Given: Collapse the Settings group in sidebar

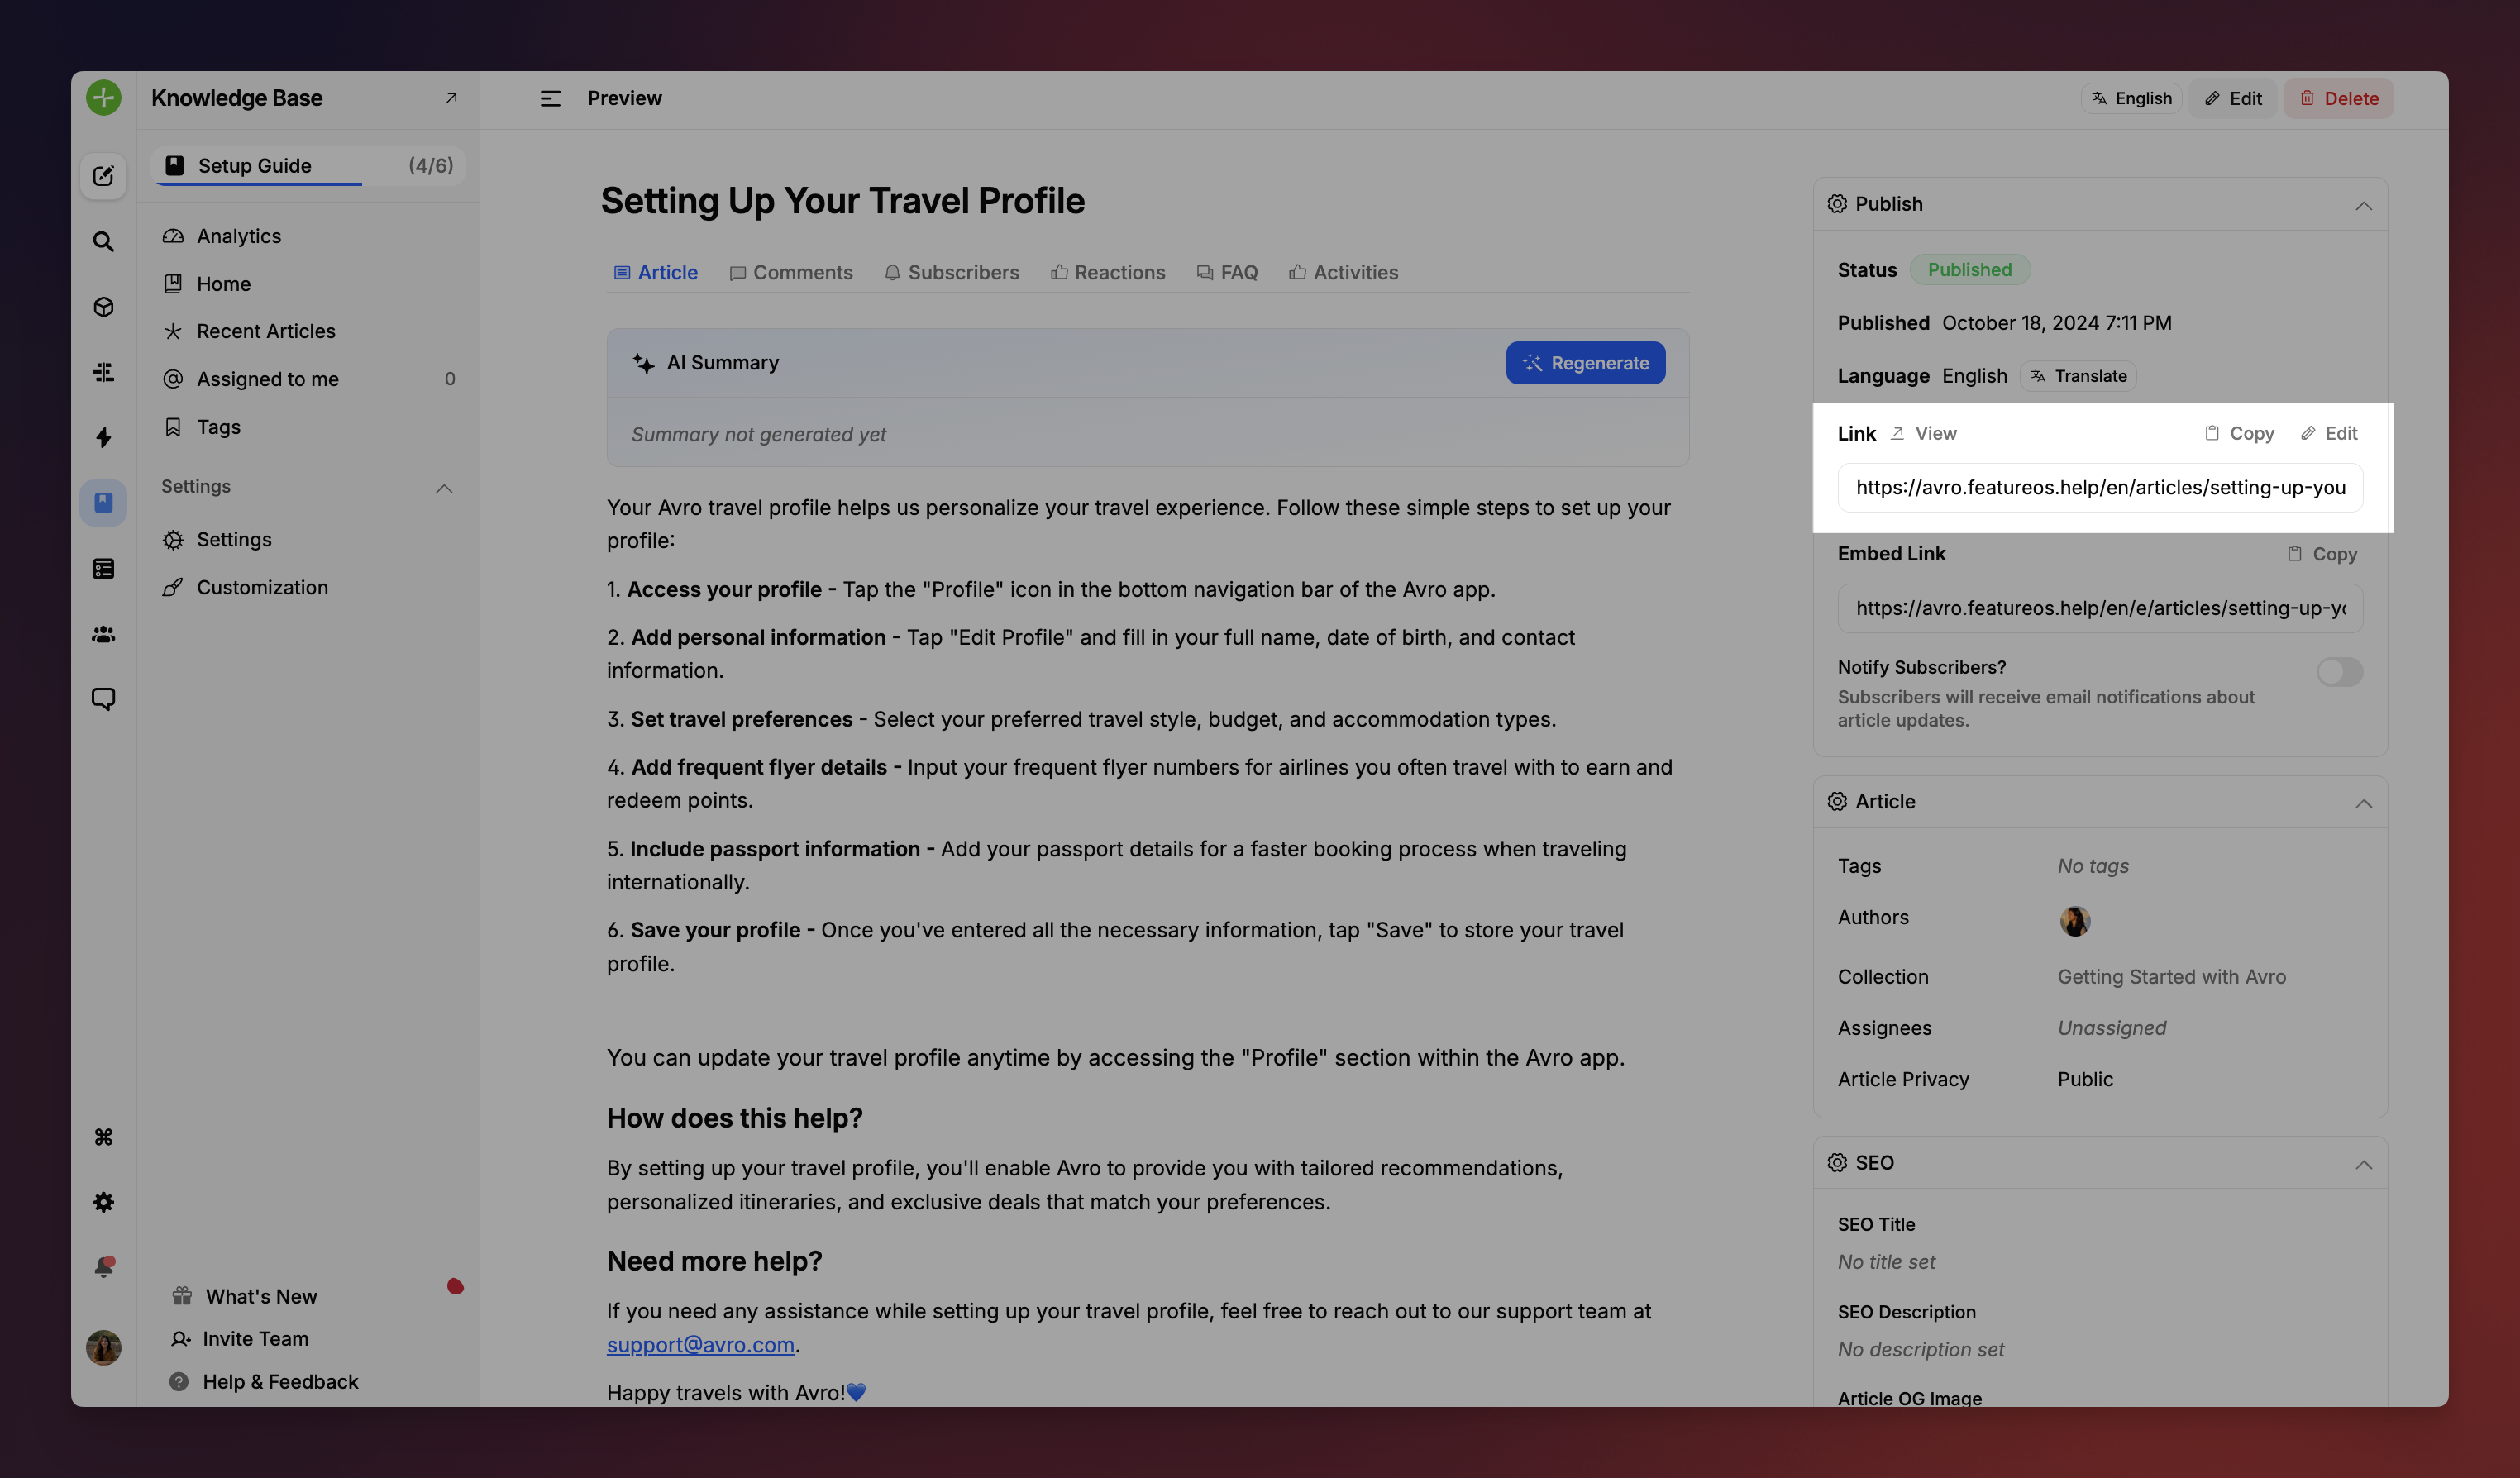Looking at the screenshot, I should [x=444, y=488].
